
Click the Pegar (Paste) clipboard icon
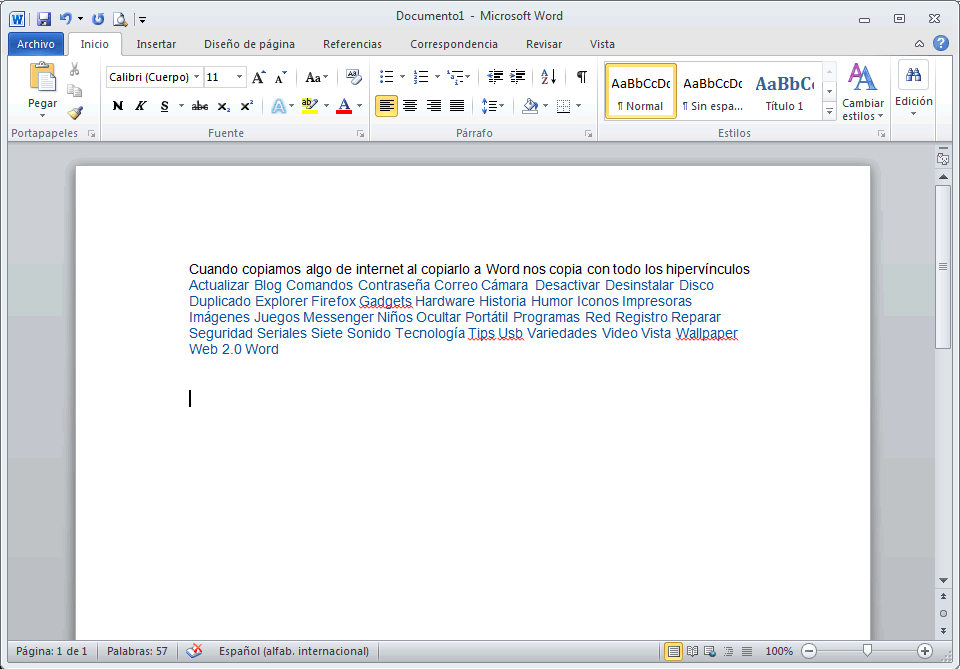[42, 78]
